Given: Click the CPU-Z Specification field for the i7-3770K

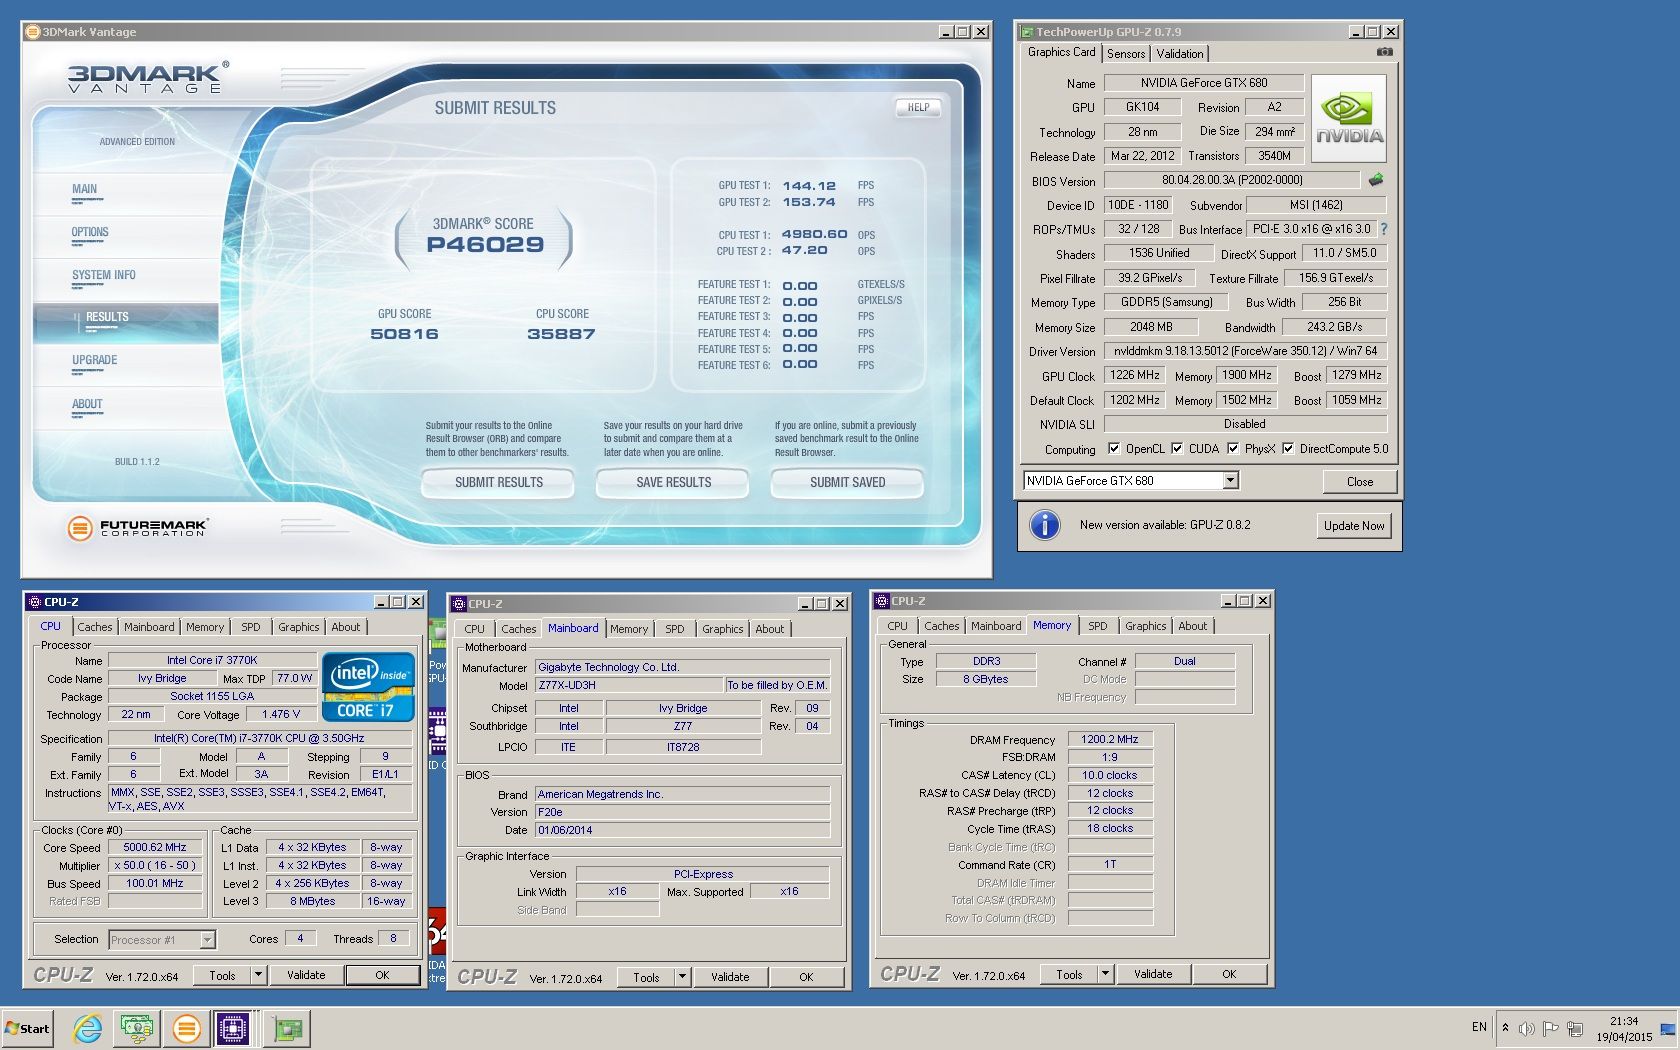Looking at the screenshot, I should [x=260, y=739].
